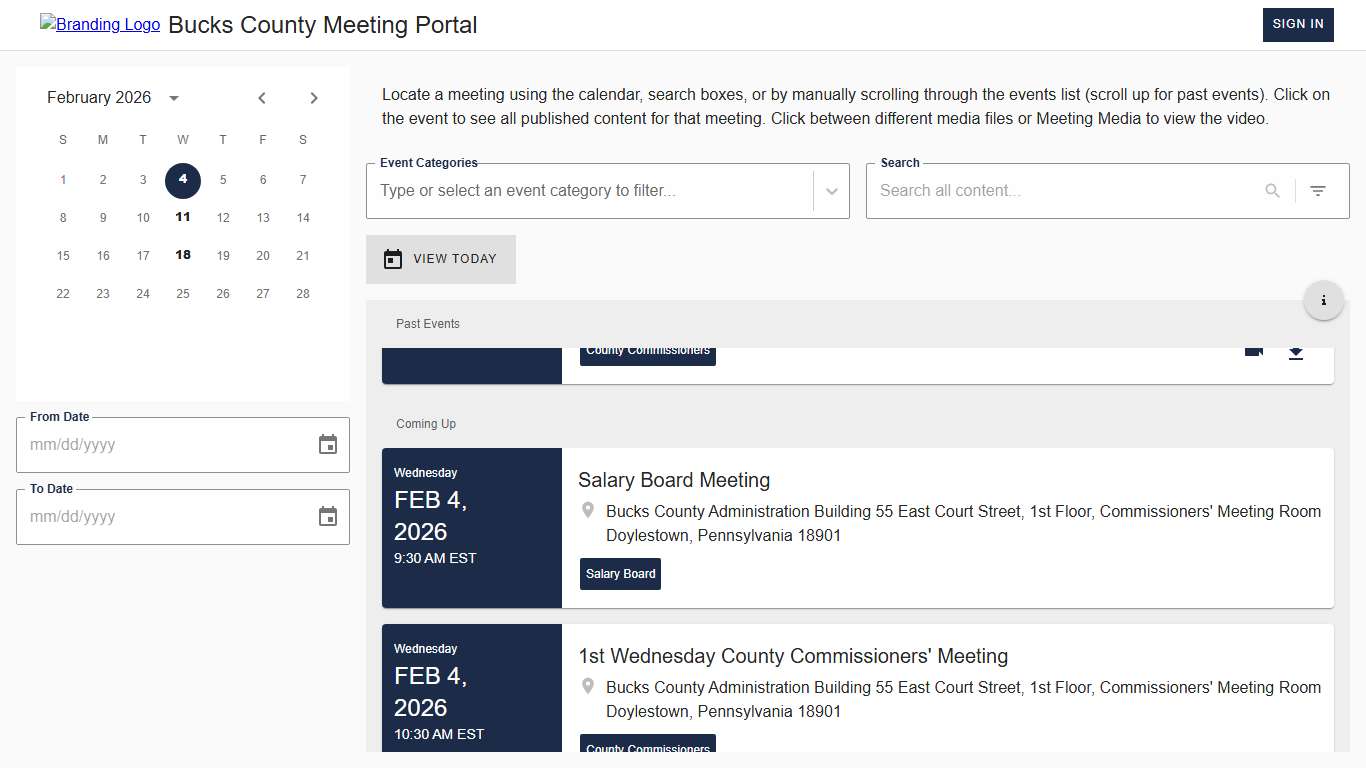Viewport: 1366px width, 768px height.
Task: Download the past meeting media
Action: coord(1296,351)
